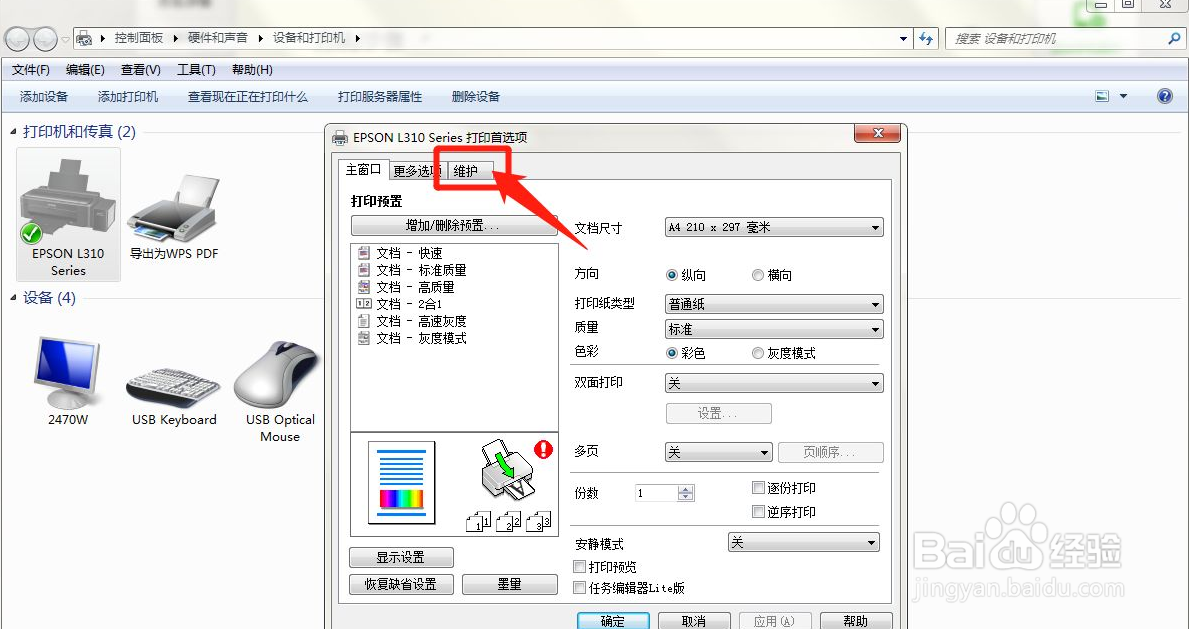Click 增加/删除预置 button

[x=453, y=225]
